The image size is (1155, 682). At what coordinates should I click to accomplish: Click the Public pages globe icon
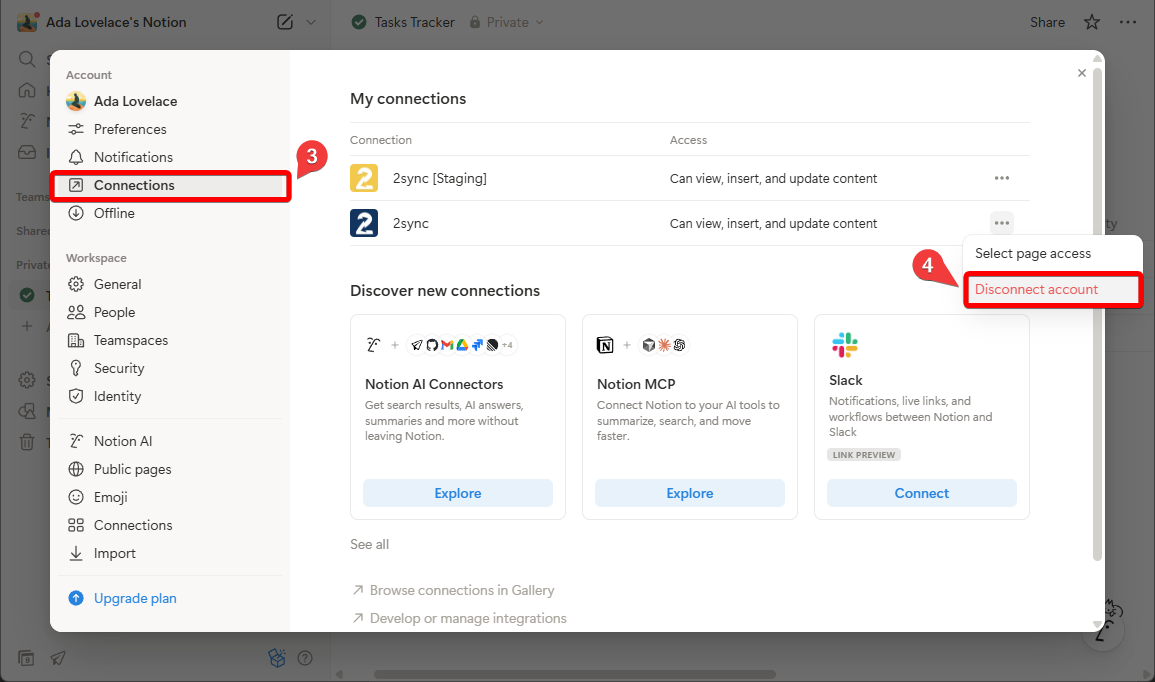(x=76, y=469)
